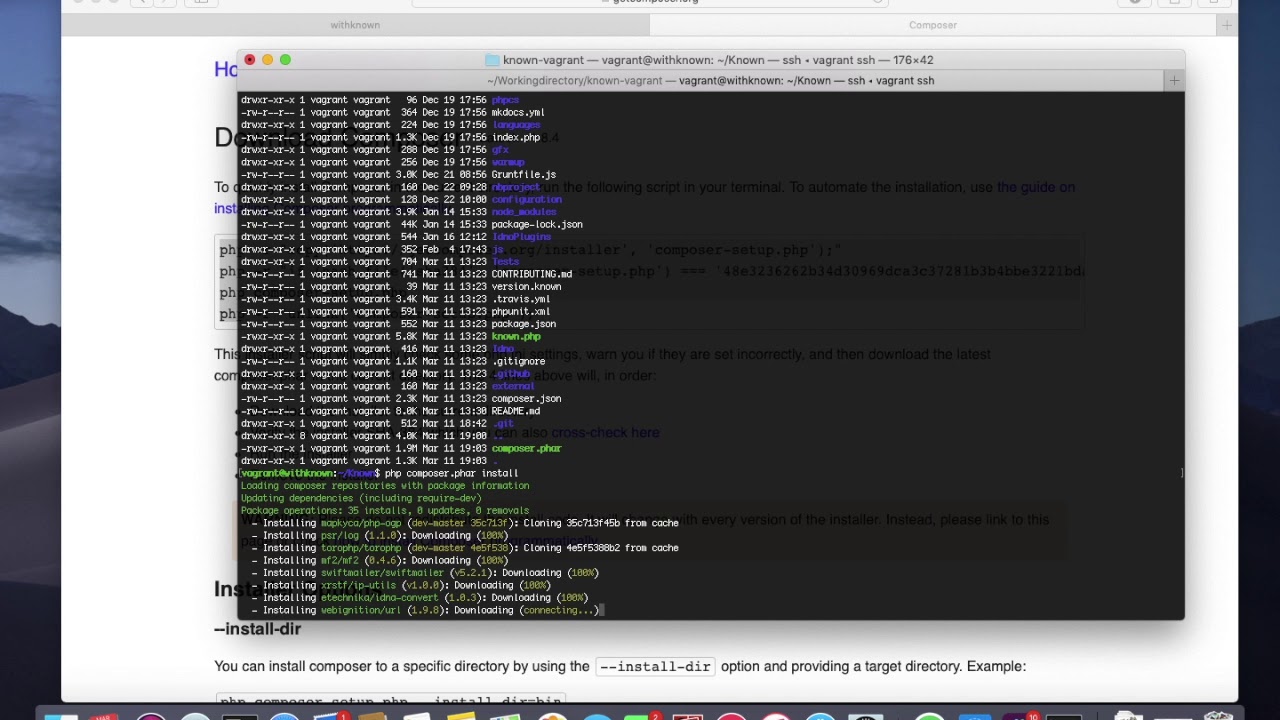Minimize the Terminal window with the yellow button
The image size is (1280, 720).
(x=267, y=60)
